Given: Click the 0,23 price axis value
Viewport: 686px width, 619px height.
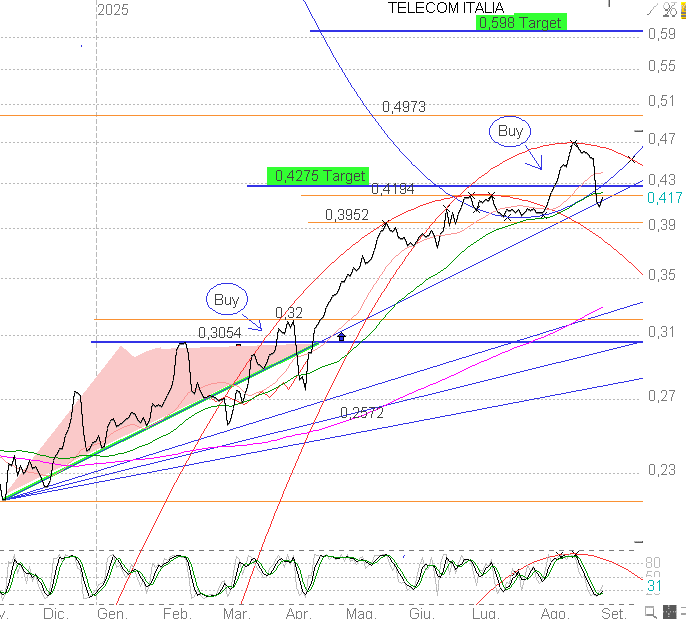Looking at the screenshot, I should click(x=662, y=470).
